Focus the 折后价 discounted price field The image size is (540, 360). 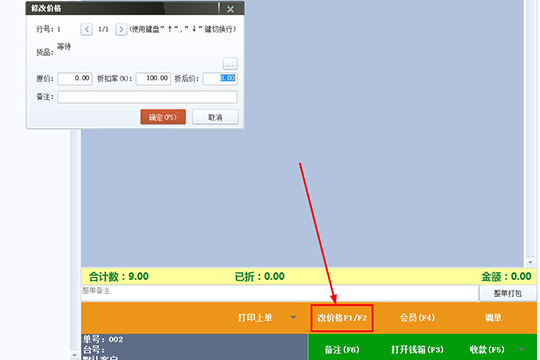[x=220, y=79]
